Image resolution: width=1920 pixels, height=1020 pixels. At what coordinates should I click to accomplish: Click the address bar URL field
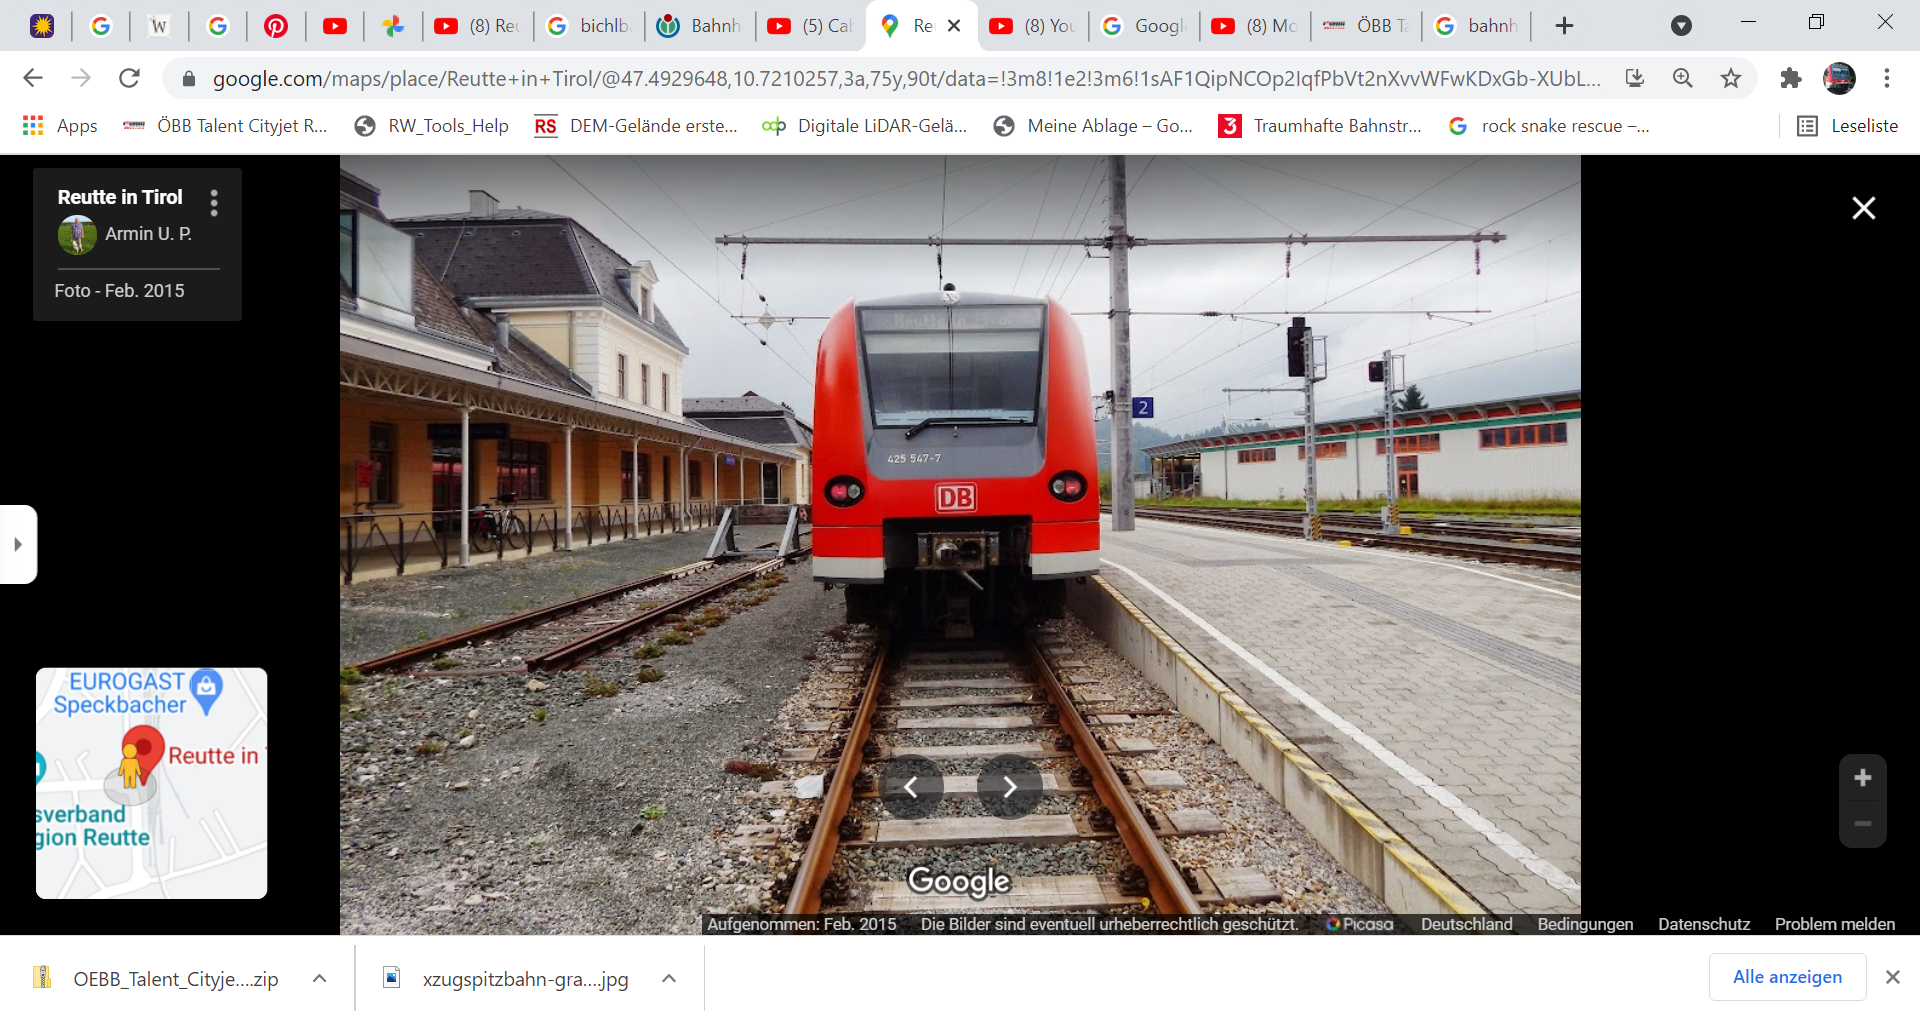(x=905, y=78)
